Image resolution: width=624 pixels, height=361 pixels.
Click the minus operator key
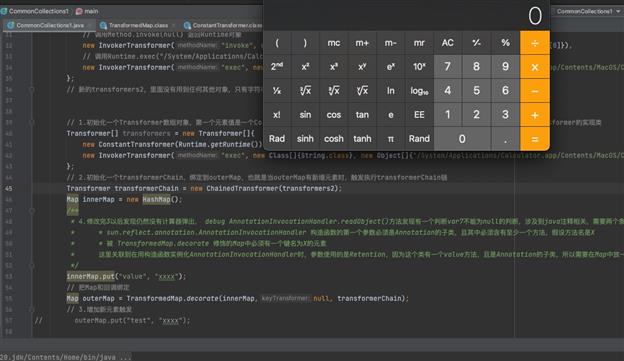535,91
